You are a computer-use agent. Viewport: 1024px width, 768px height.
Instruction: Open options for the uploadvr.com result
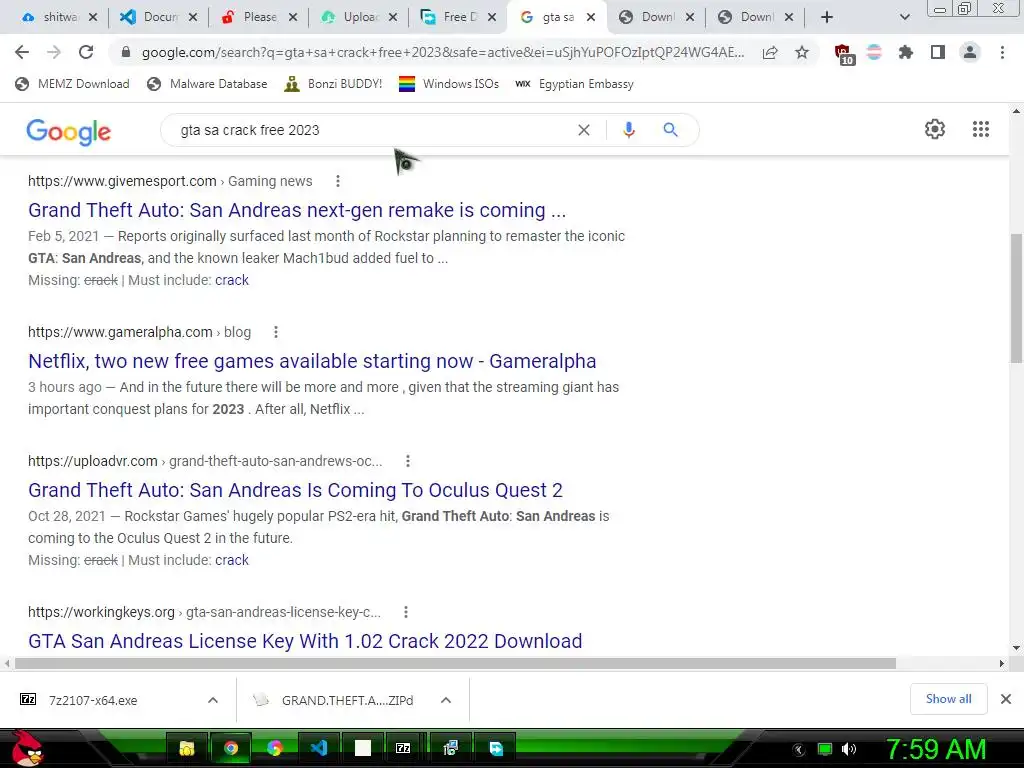point(408,461)
